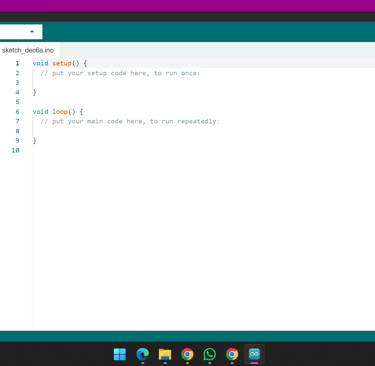
Task: Open File Explorer from the taskbar
Action: [x=165, y=354]
